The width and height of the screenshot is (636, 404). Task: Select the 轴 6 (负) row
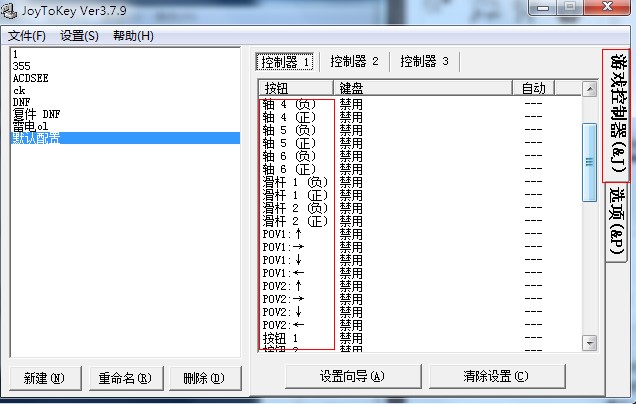[420, 156]
